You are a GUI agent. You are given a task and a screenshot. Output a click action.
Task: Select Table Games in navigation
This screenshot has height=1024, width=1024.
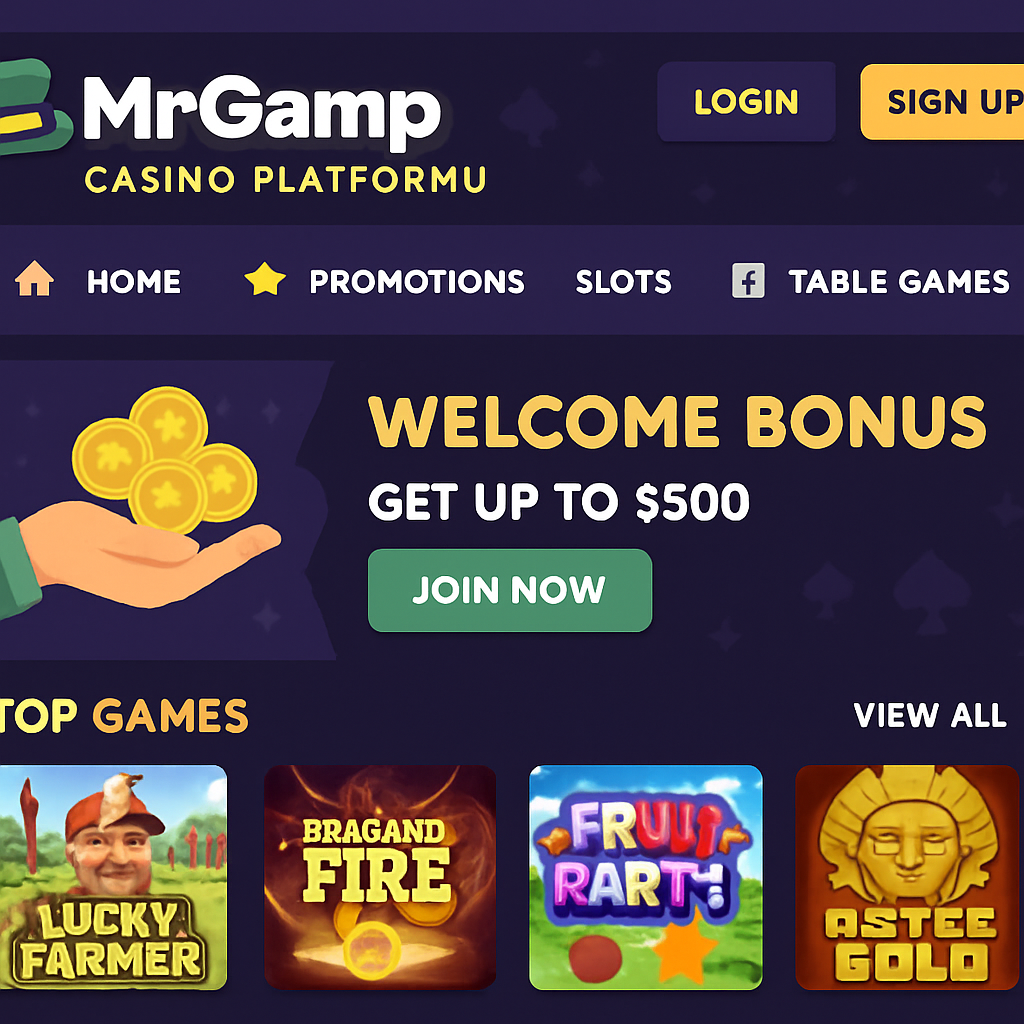(x=899, y=281)
